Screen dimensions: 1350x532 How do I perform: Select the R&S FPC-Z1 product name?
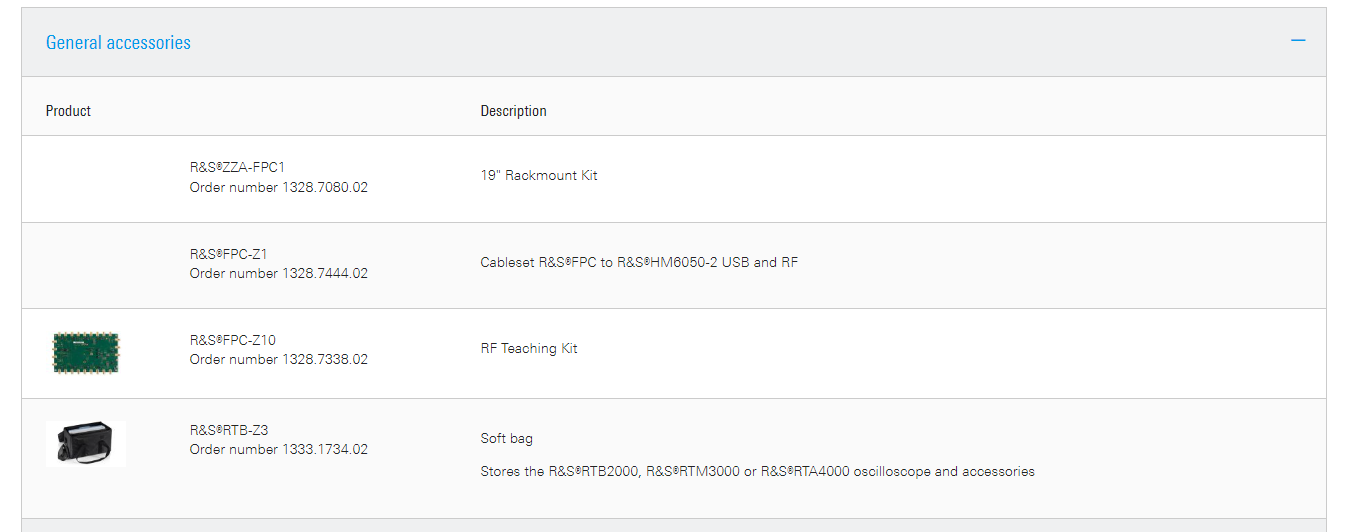(x=229, y=254)
